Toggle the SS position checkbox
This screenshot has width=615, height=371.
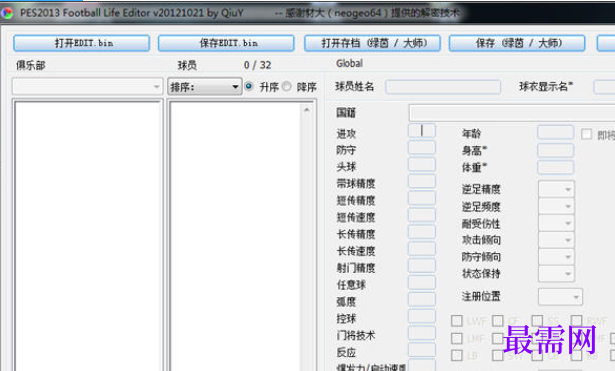pos(537,321)
